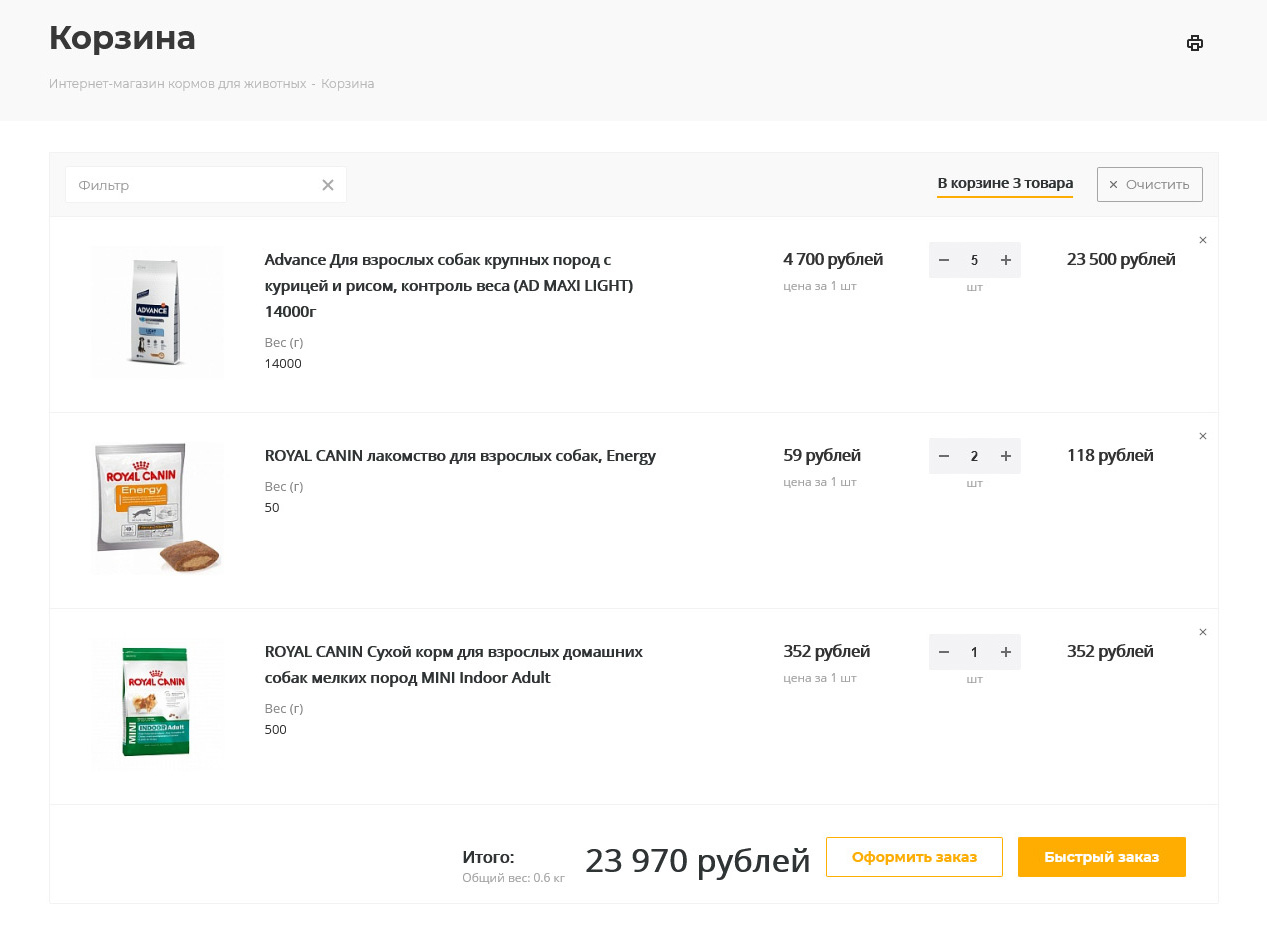Click the Быстрый заказ button
This screenshot has width=1267, height=940.
(1101, 857)
